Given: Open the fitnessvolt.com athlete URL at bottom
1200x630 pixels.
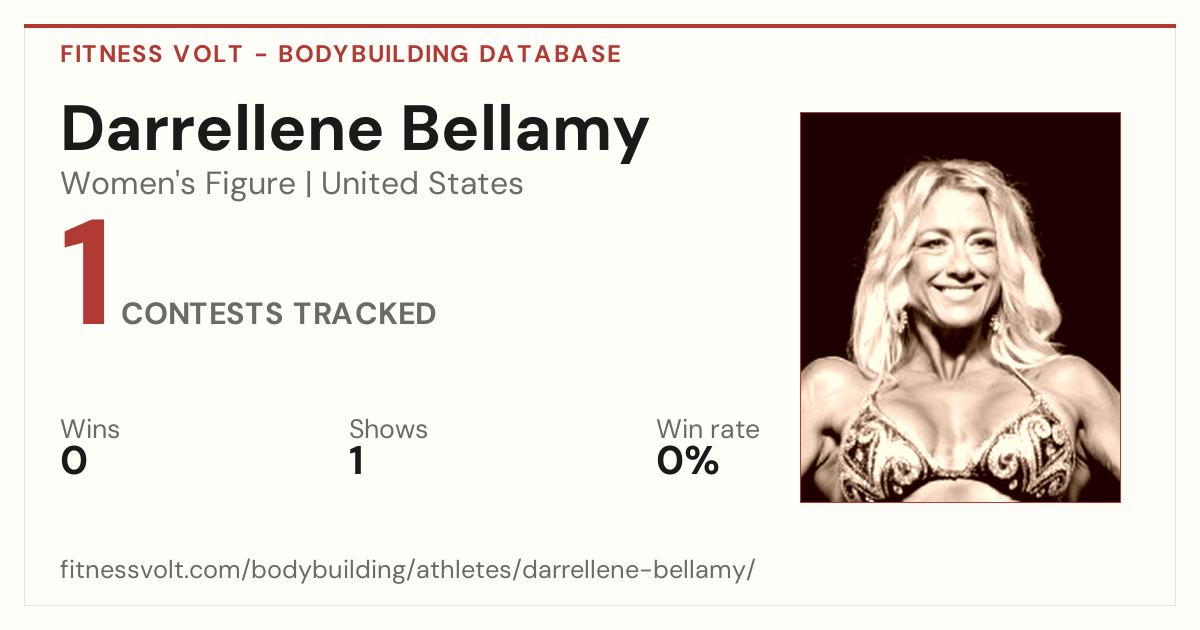Looking at the screenshot, I should point(407,570).
